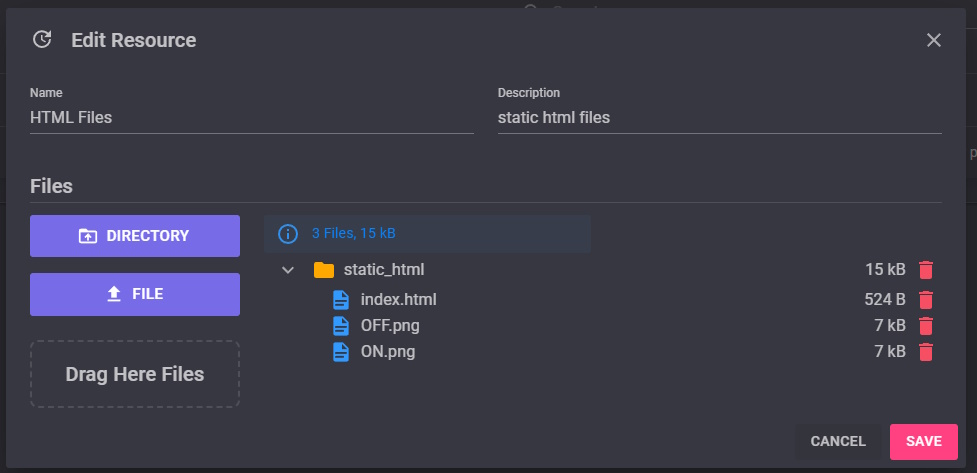The width and height of the screenshot is (977, 473).
Task: Select the static_html folder row
Action: 384,270
